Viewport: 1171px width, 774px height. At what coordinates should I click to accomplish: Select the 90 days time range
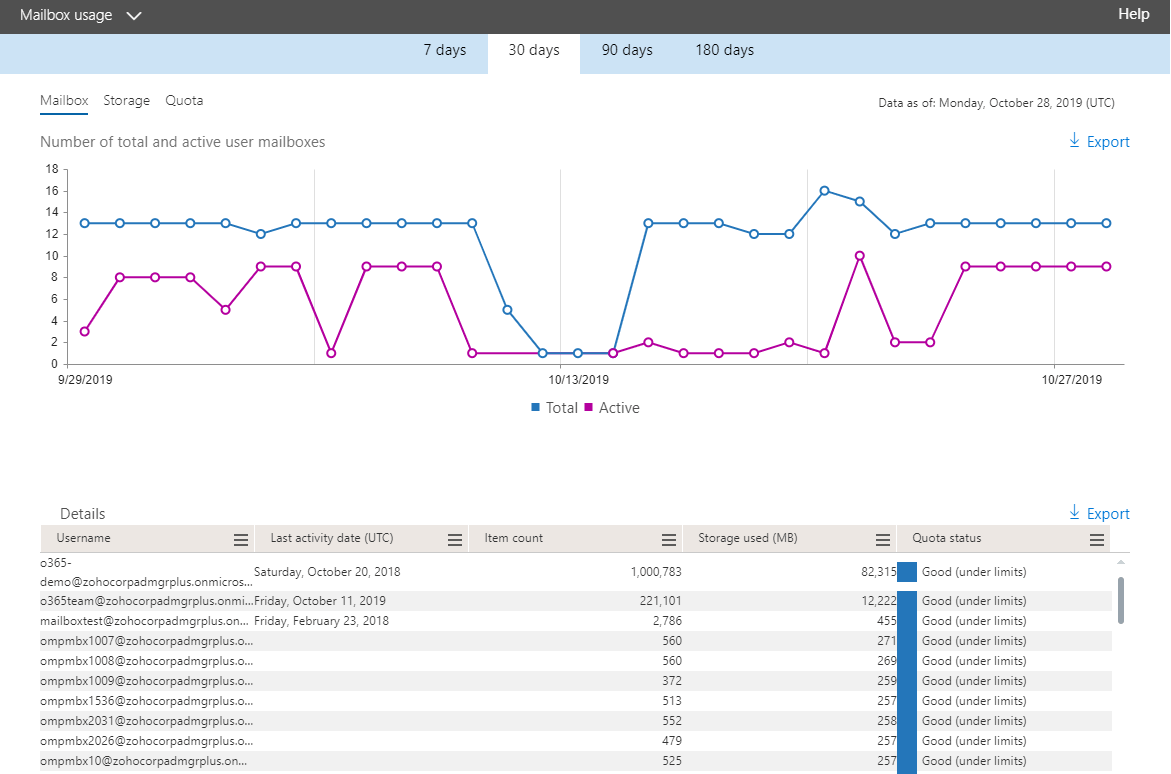pyautogui.click(x=627, y=50)
